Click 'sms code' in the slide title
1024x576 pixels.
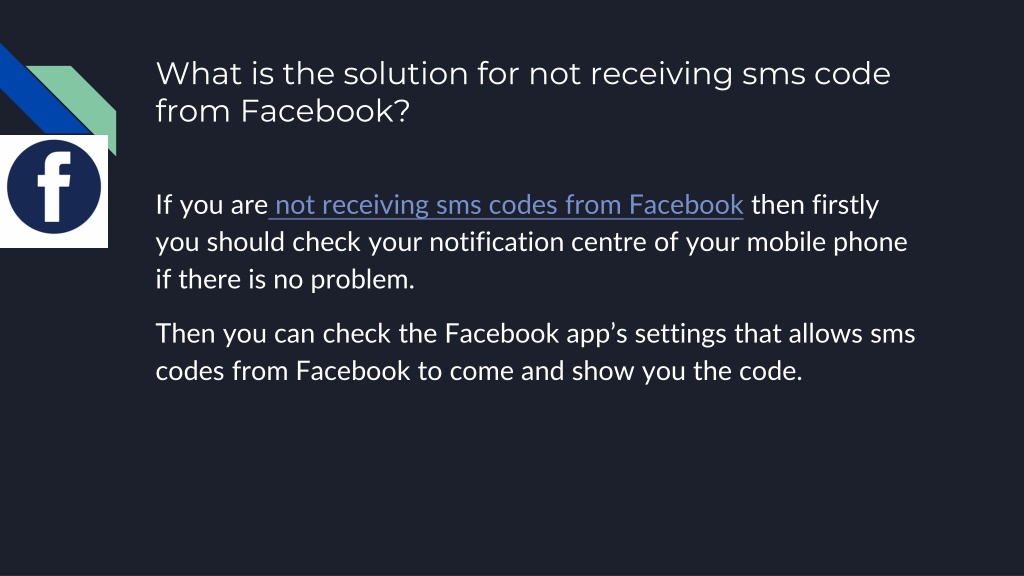coord(816,73)
